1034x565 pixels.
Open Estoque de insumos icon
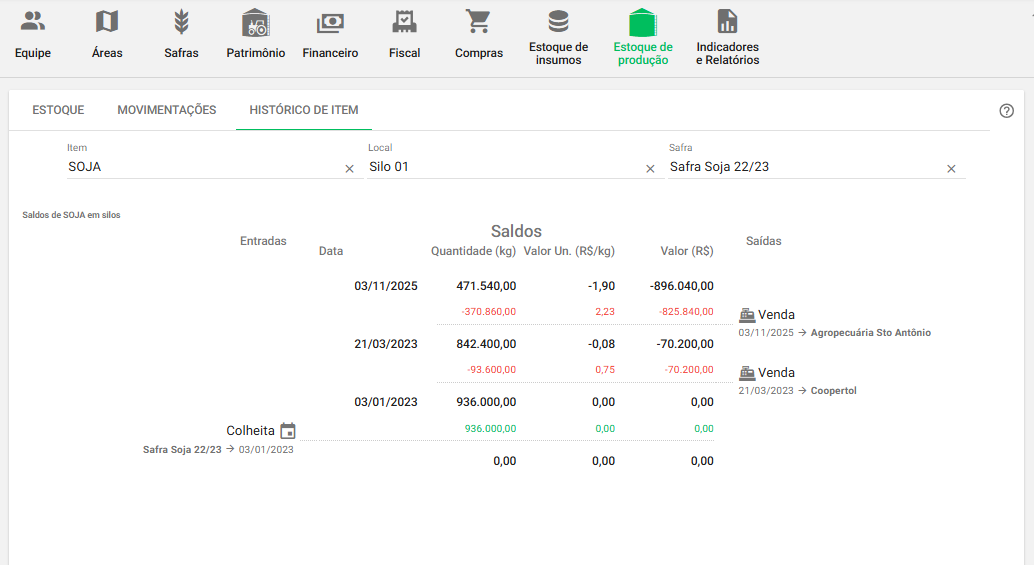click(x=558, y=22)
